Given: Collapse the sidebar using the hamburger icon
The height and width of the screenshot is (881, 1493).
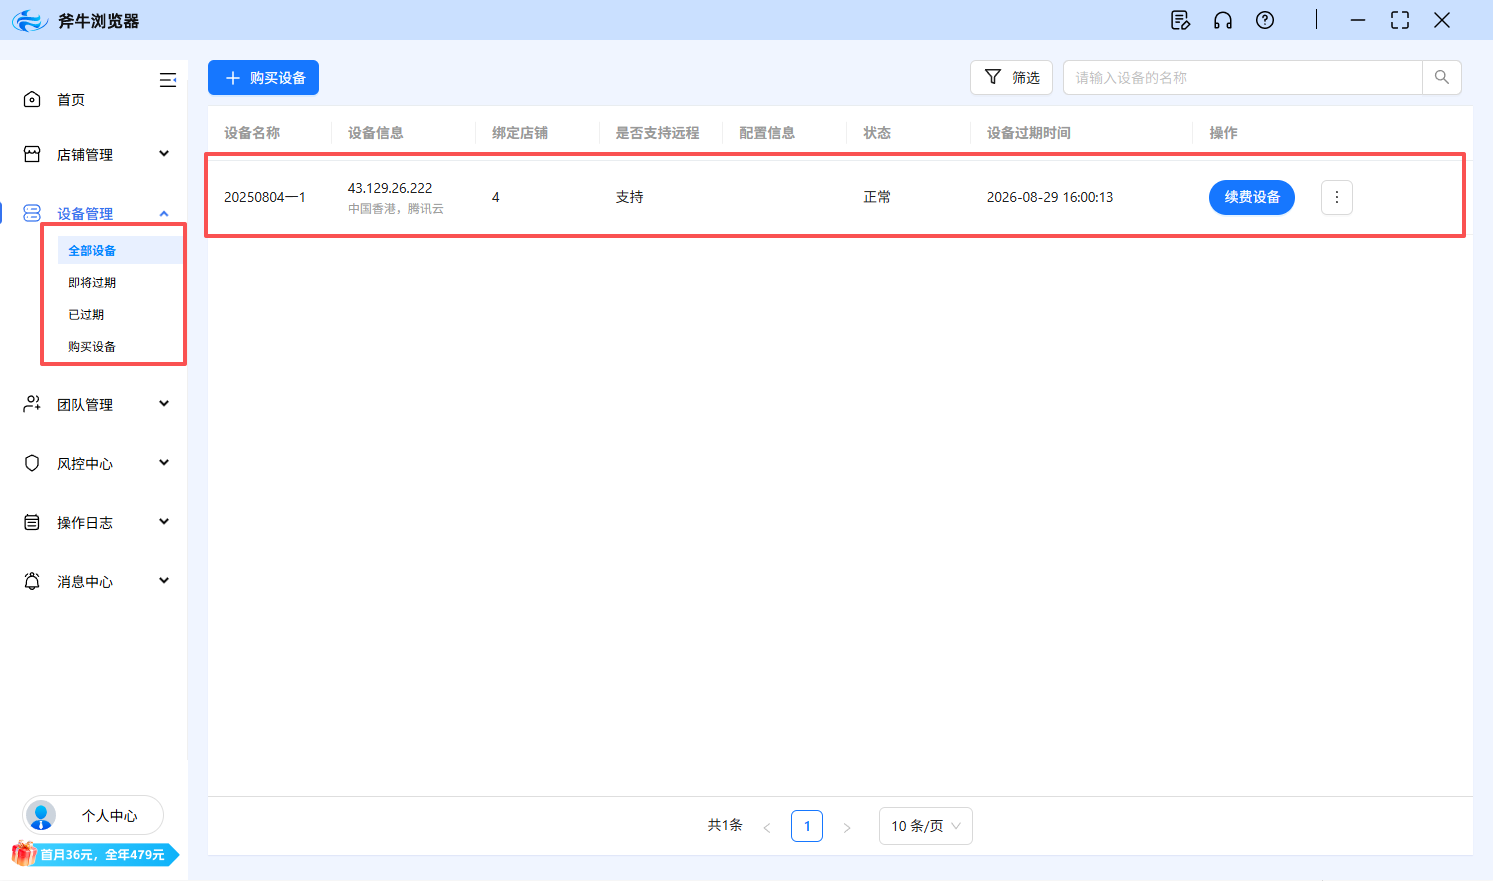Looking at the screenshot, I should point(167,80).
